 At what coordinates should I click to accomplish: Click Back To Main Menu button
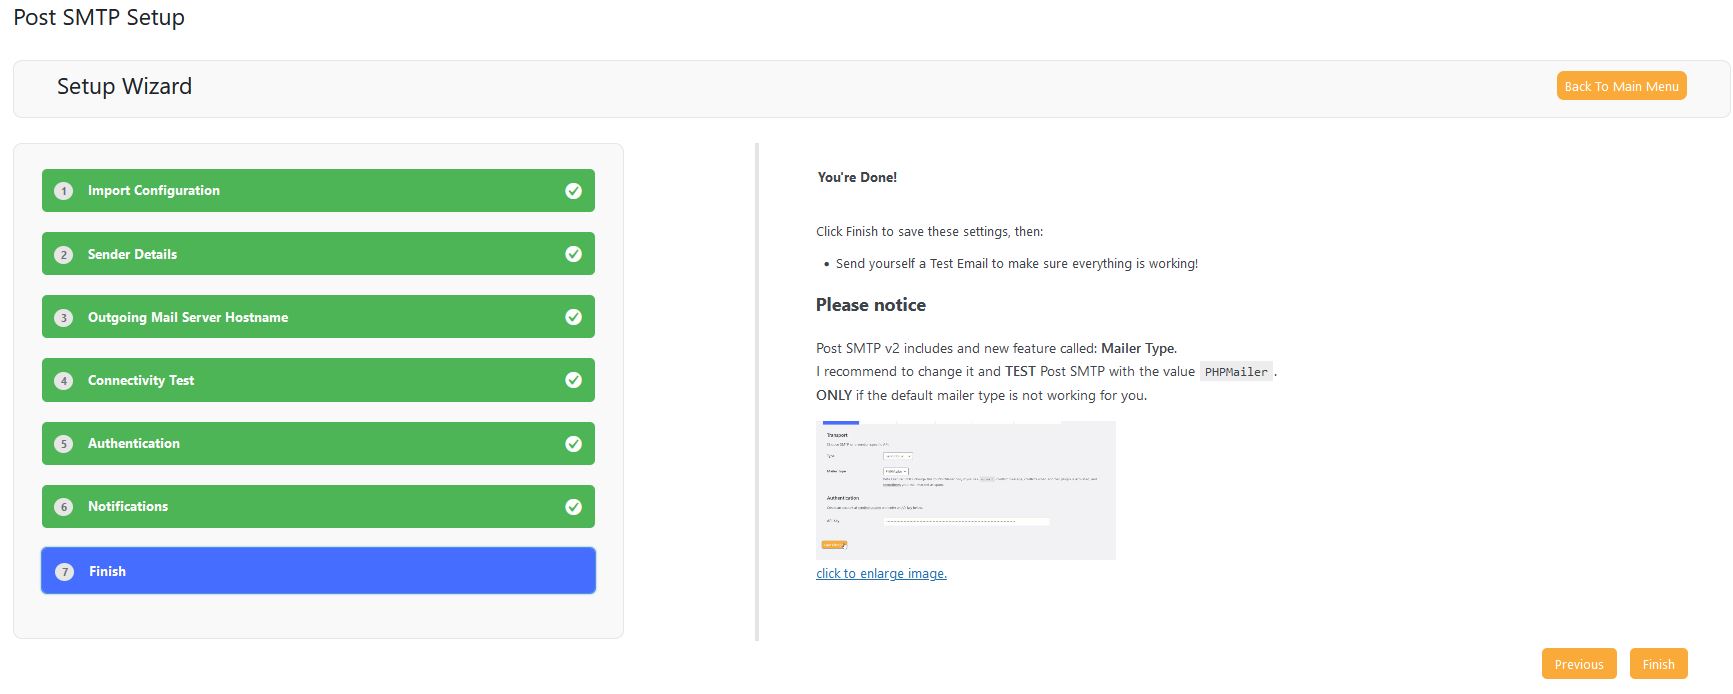click(1621, 86)
